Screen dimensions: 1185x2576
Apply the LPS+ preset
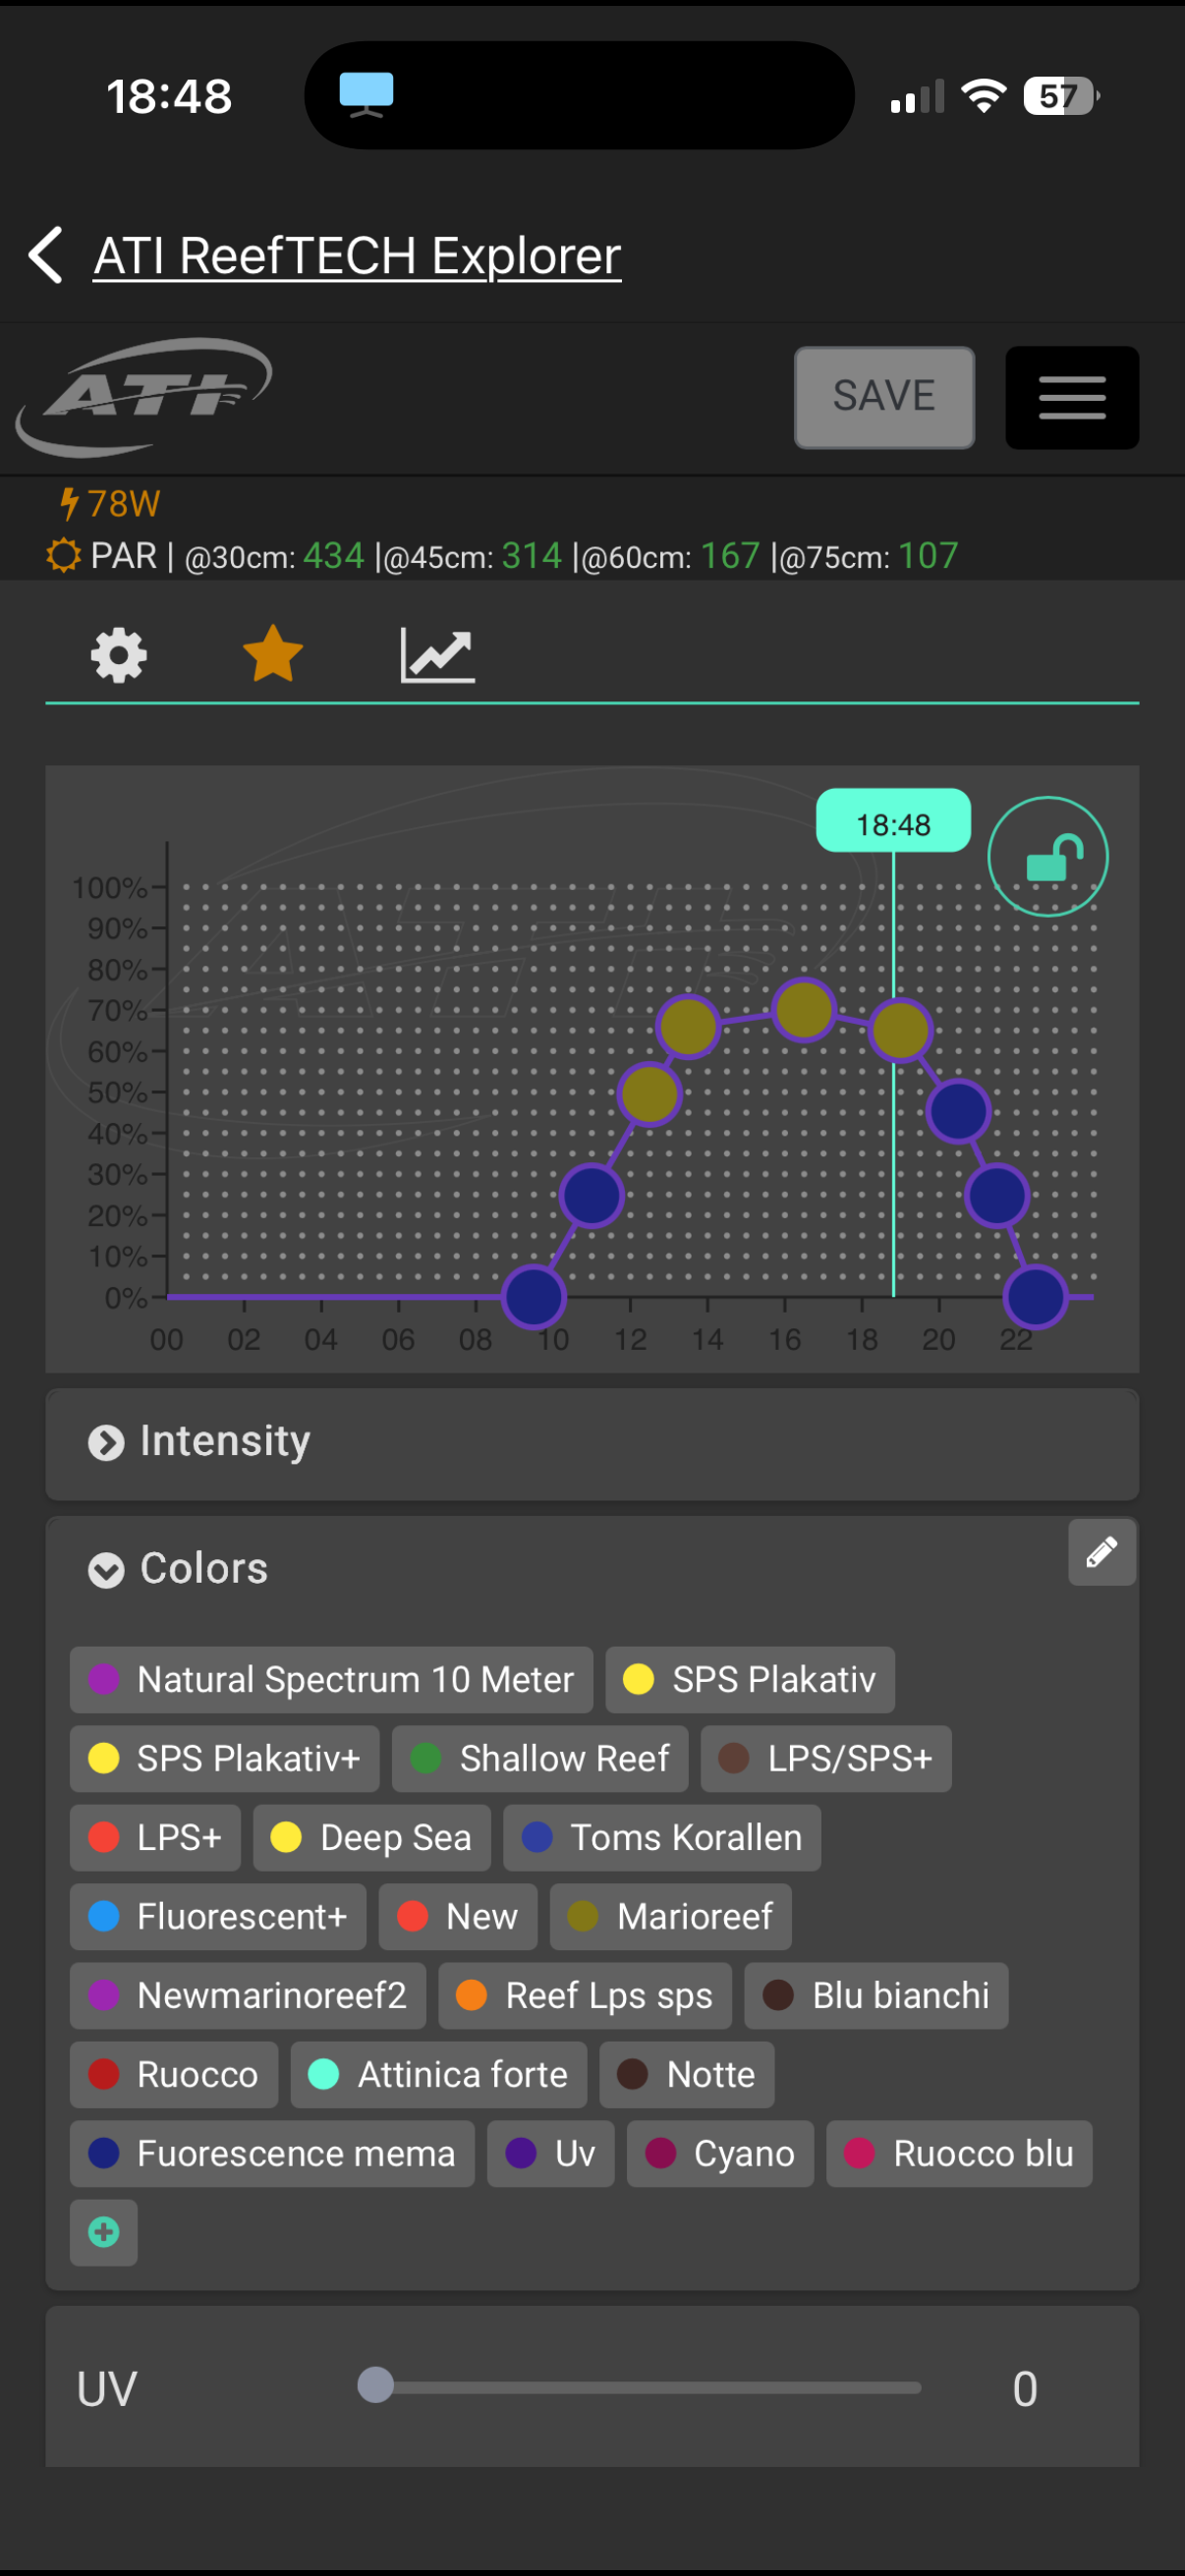pos(155,1837)
